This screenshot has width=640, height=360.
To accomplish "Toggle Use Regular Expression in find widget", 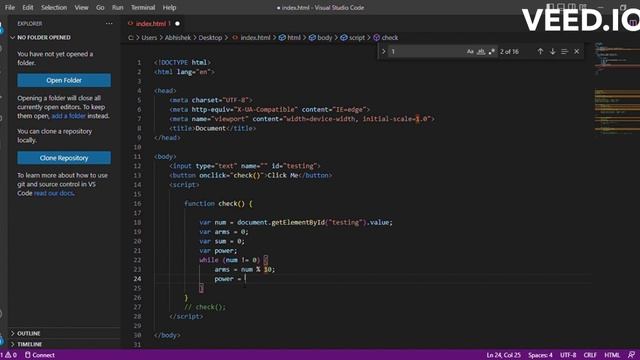I will click(491, 51).
